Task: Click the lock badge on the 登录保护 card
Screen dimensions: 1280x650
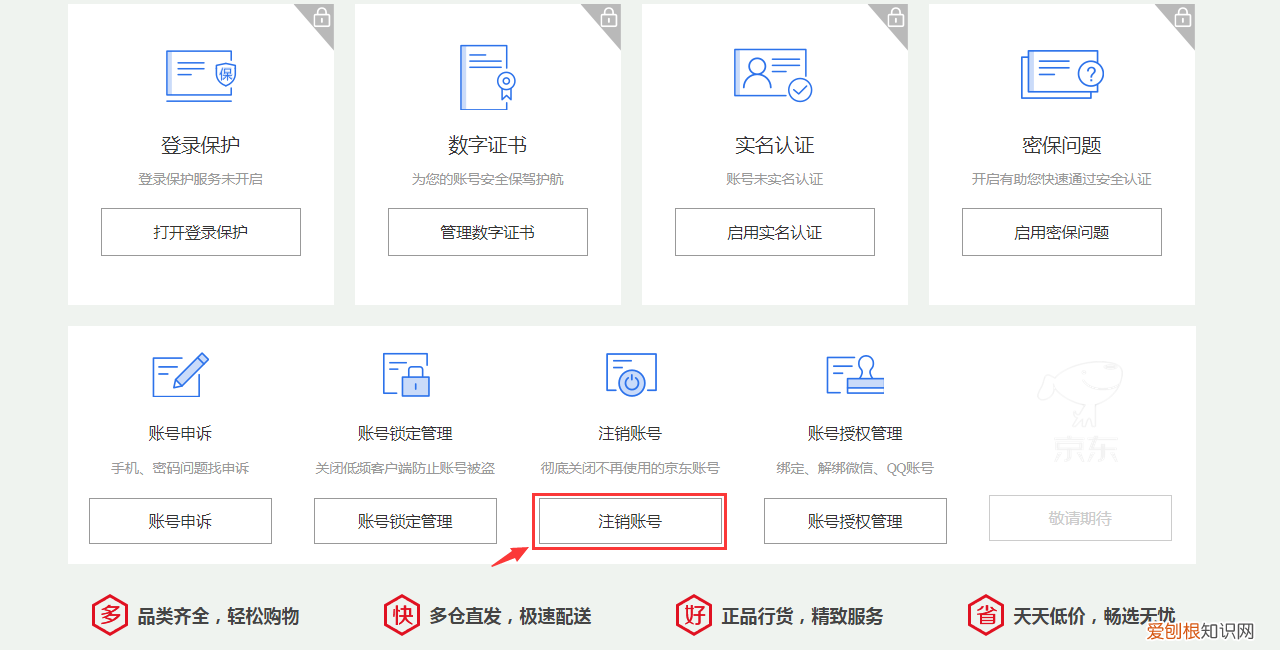Action: [320, 18]
